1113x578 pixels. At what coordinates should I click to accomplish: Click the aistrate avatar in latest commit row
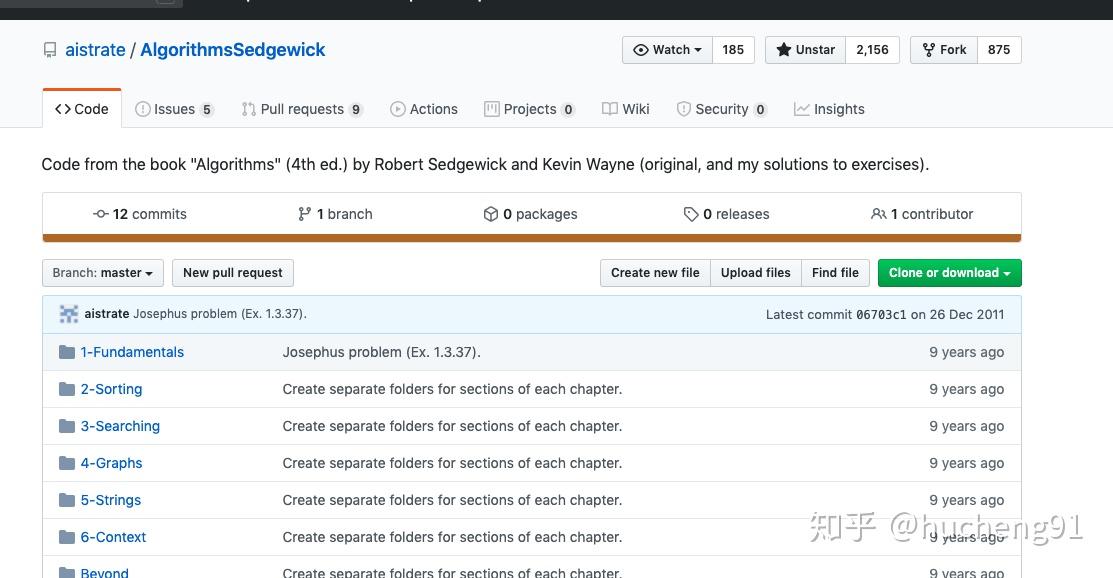(69, 314)
